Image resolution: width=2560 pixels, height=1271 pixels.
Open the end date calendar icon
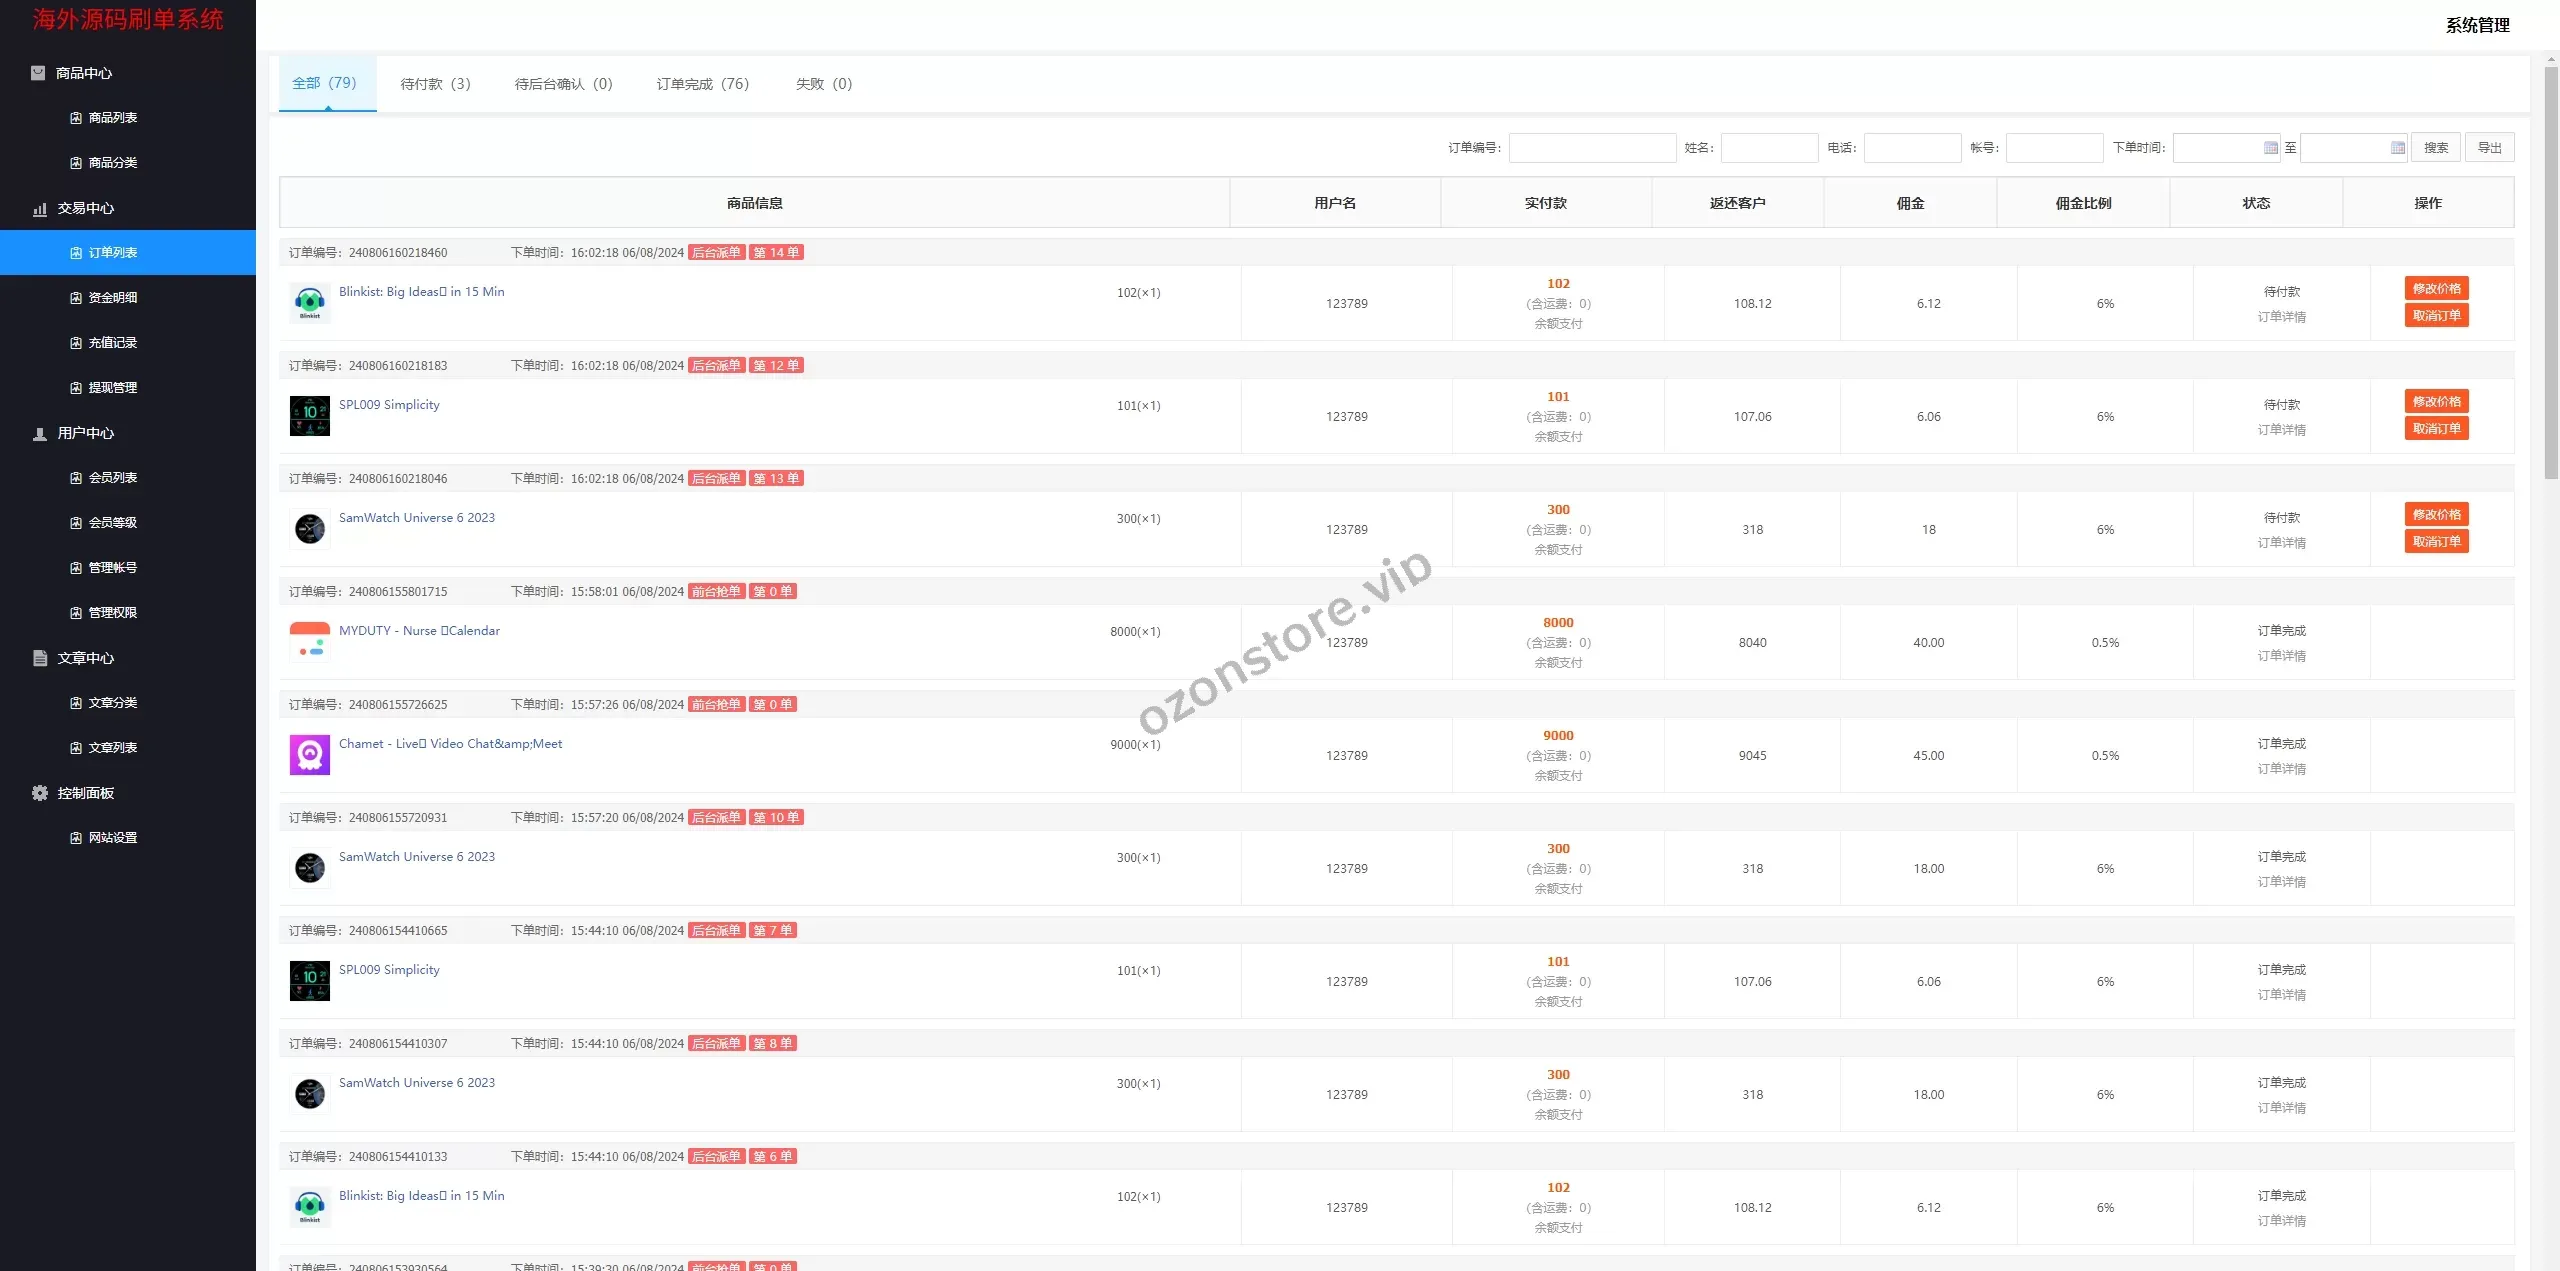(x=2397, y=148)
